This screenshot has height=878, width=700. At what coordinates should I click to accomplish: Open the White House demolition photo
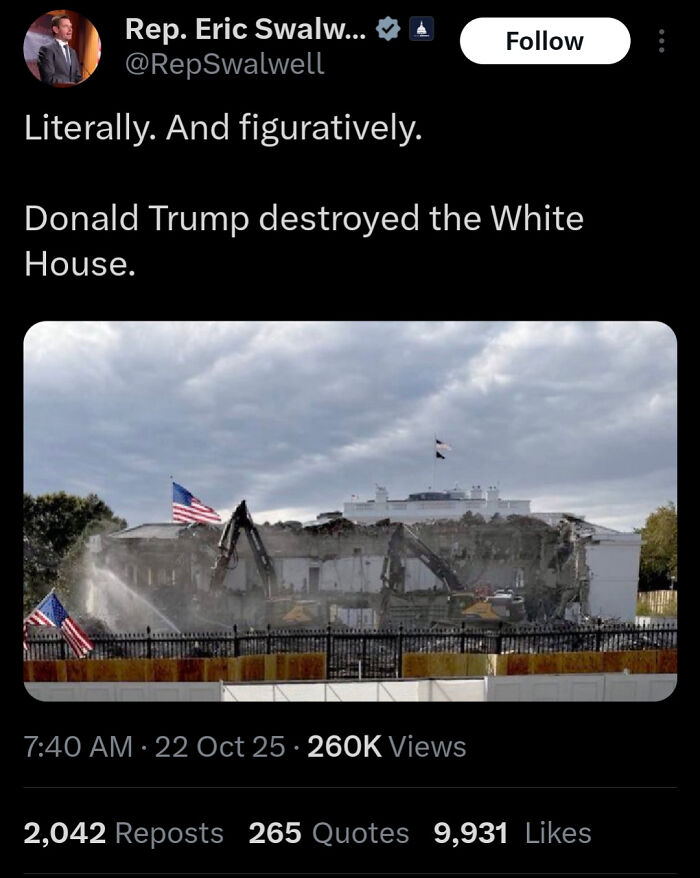350,511
